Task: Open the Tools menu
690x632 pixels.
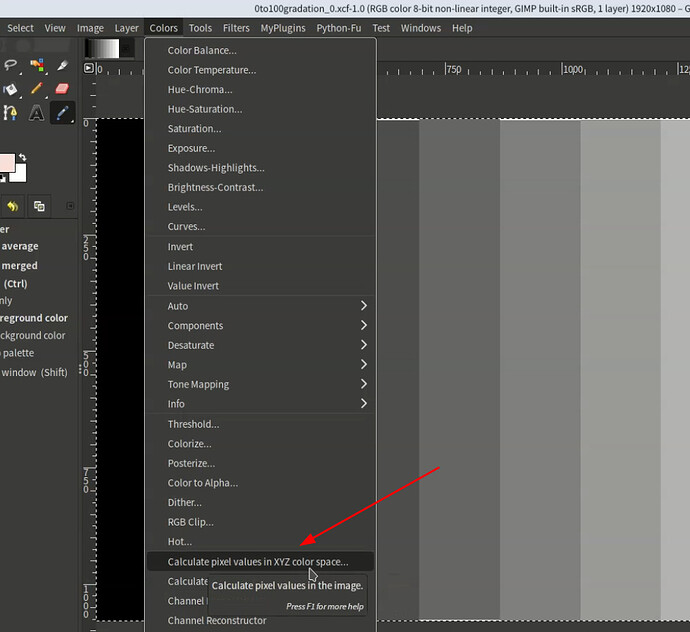Action: (200, 28)
